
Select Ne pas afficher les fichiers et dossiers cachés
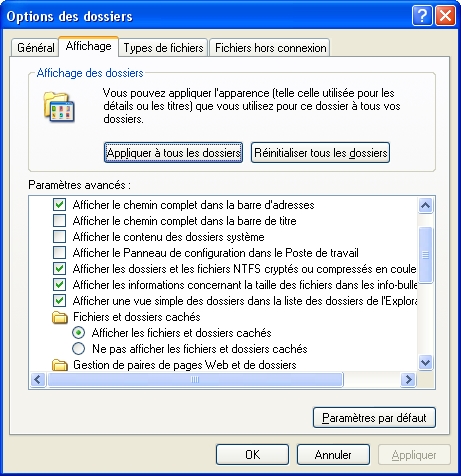pyautogui.click(x=79, y=349)
